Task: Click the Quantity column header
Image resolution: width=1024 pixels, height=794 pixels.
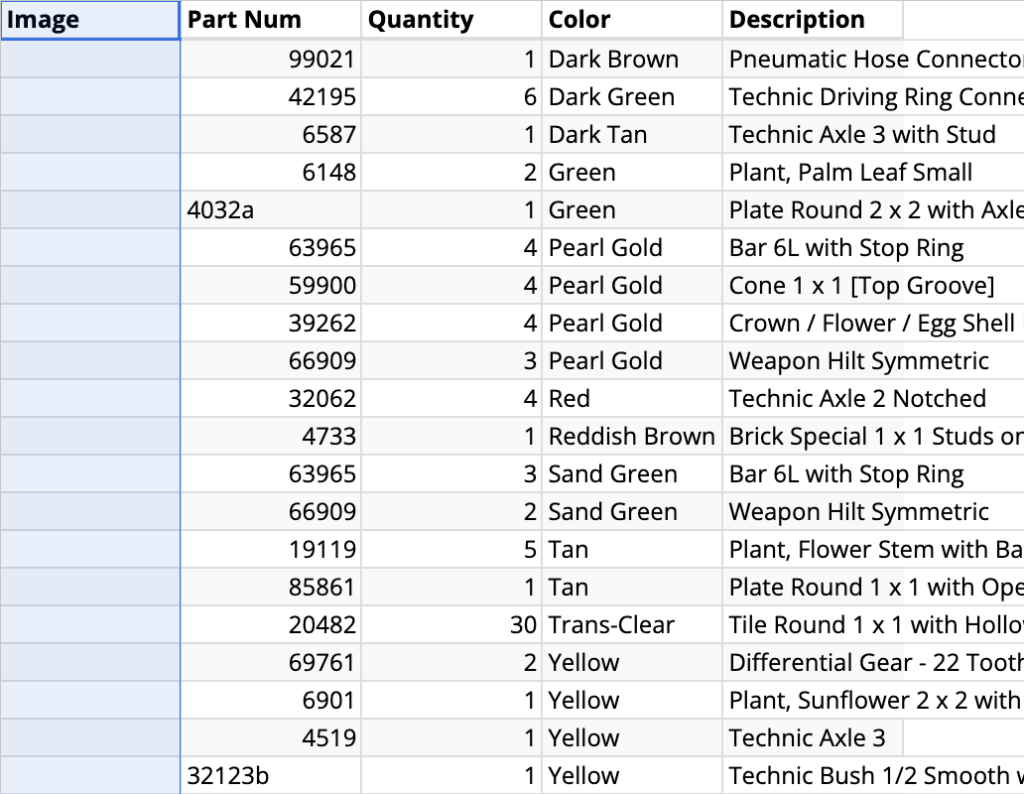Action: (x=451, y=20)
